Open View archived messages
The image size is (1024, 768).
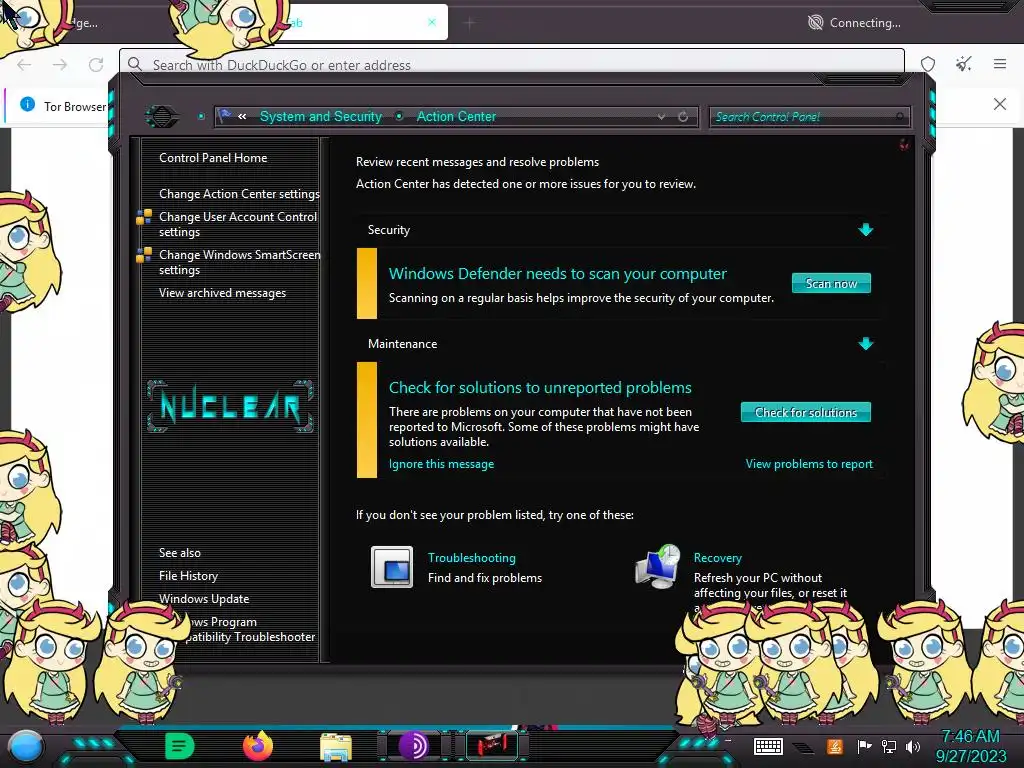222,293
